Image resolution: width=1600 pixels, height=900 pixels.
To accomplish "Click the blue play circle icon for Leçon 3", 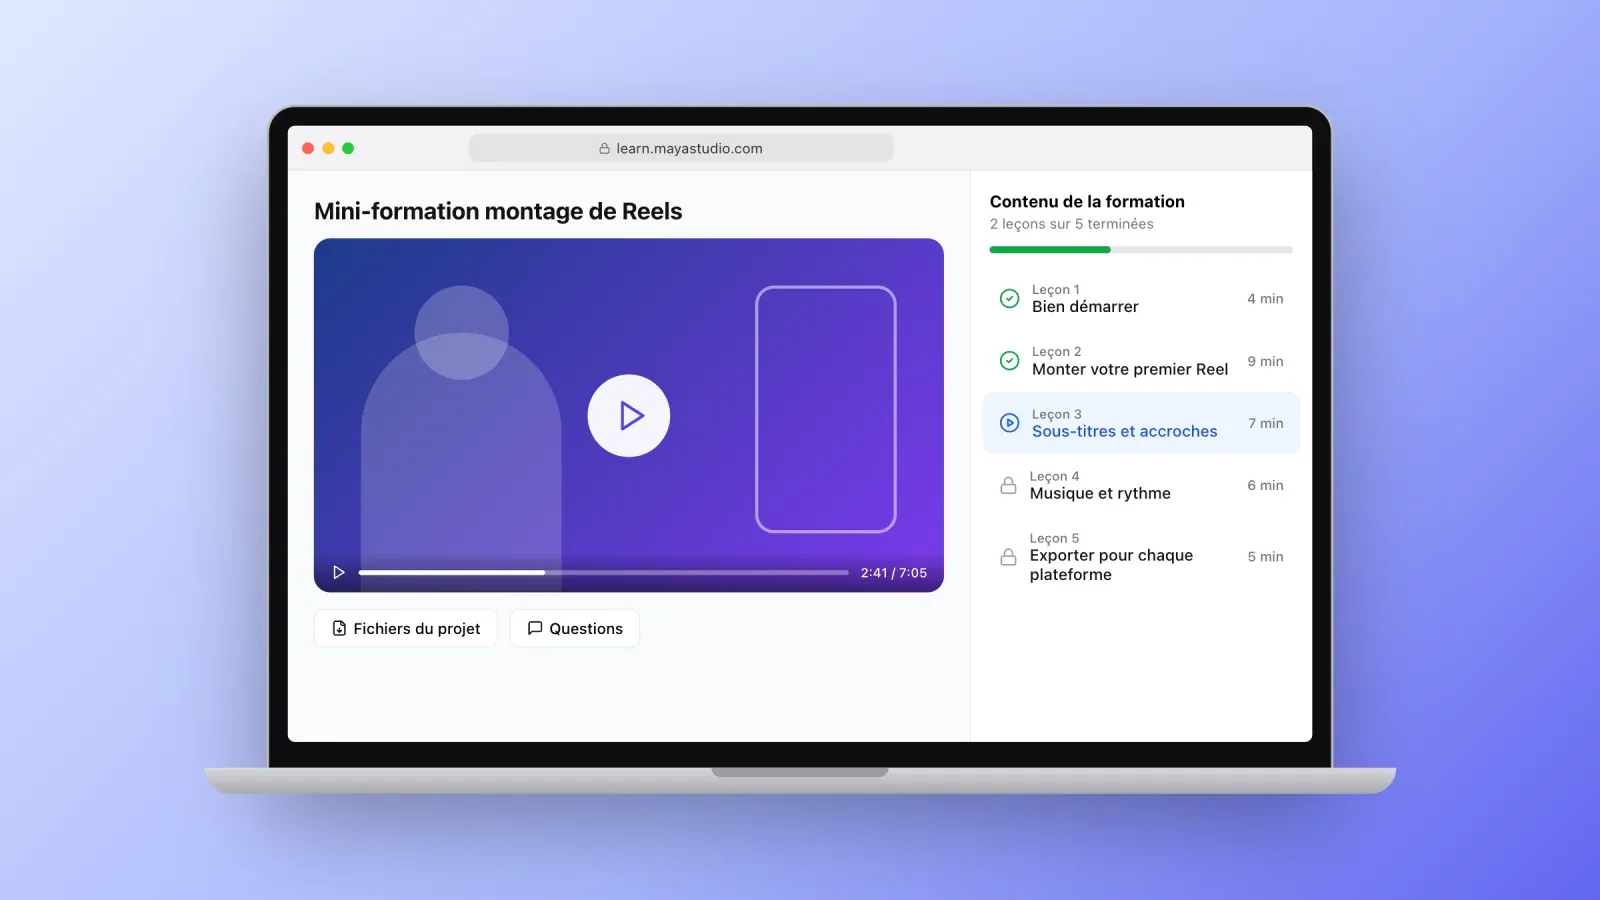I will tap(1010, 423).
